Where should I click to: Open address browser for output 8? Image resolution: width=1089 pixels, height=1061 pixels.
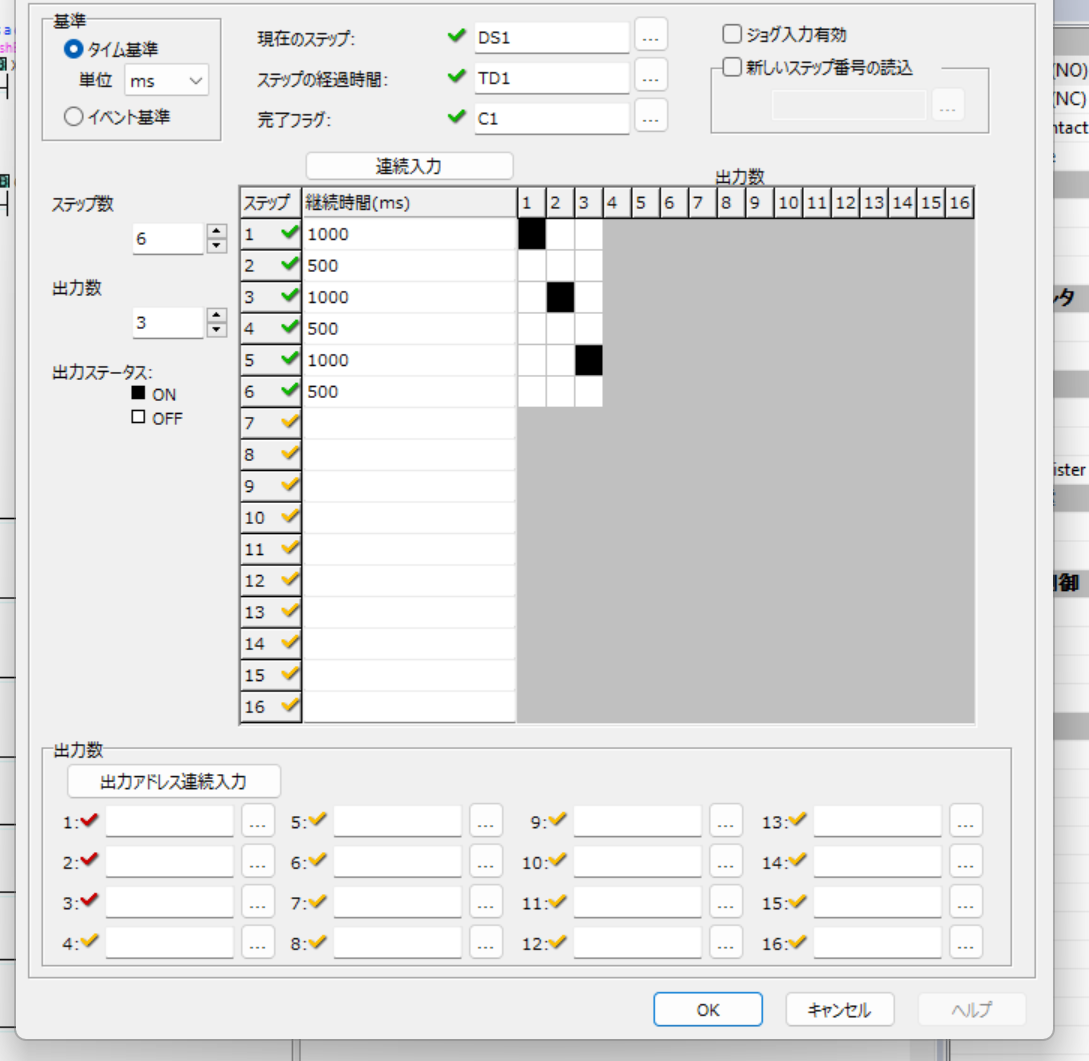(x=485, y=942)
